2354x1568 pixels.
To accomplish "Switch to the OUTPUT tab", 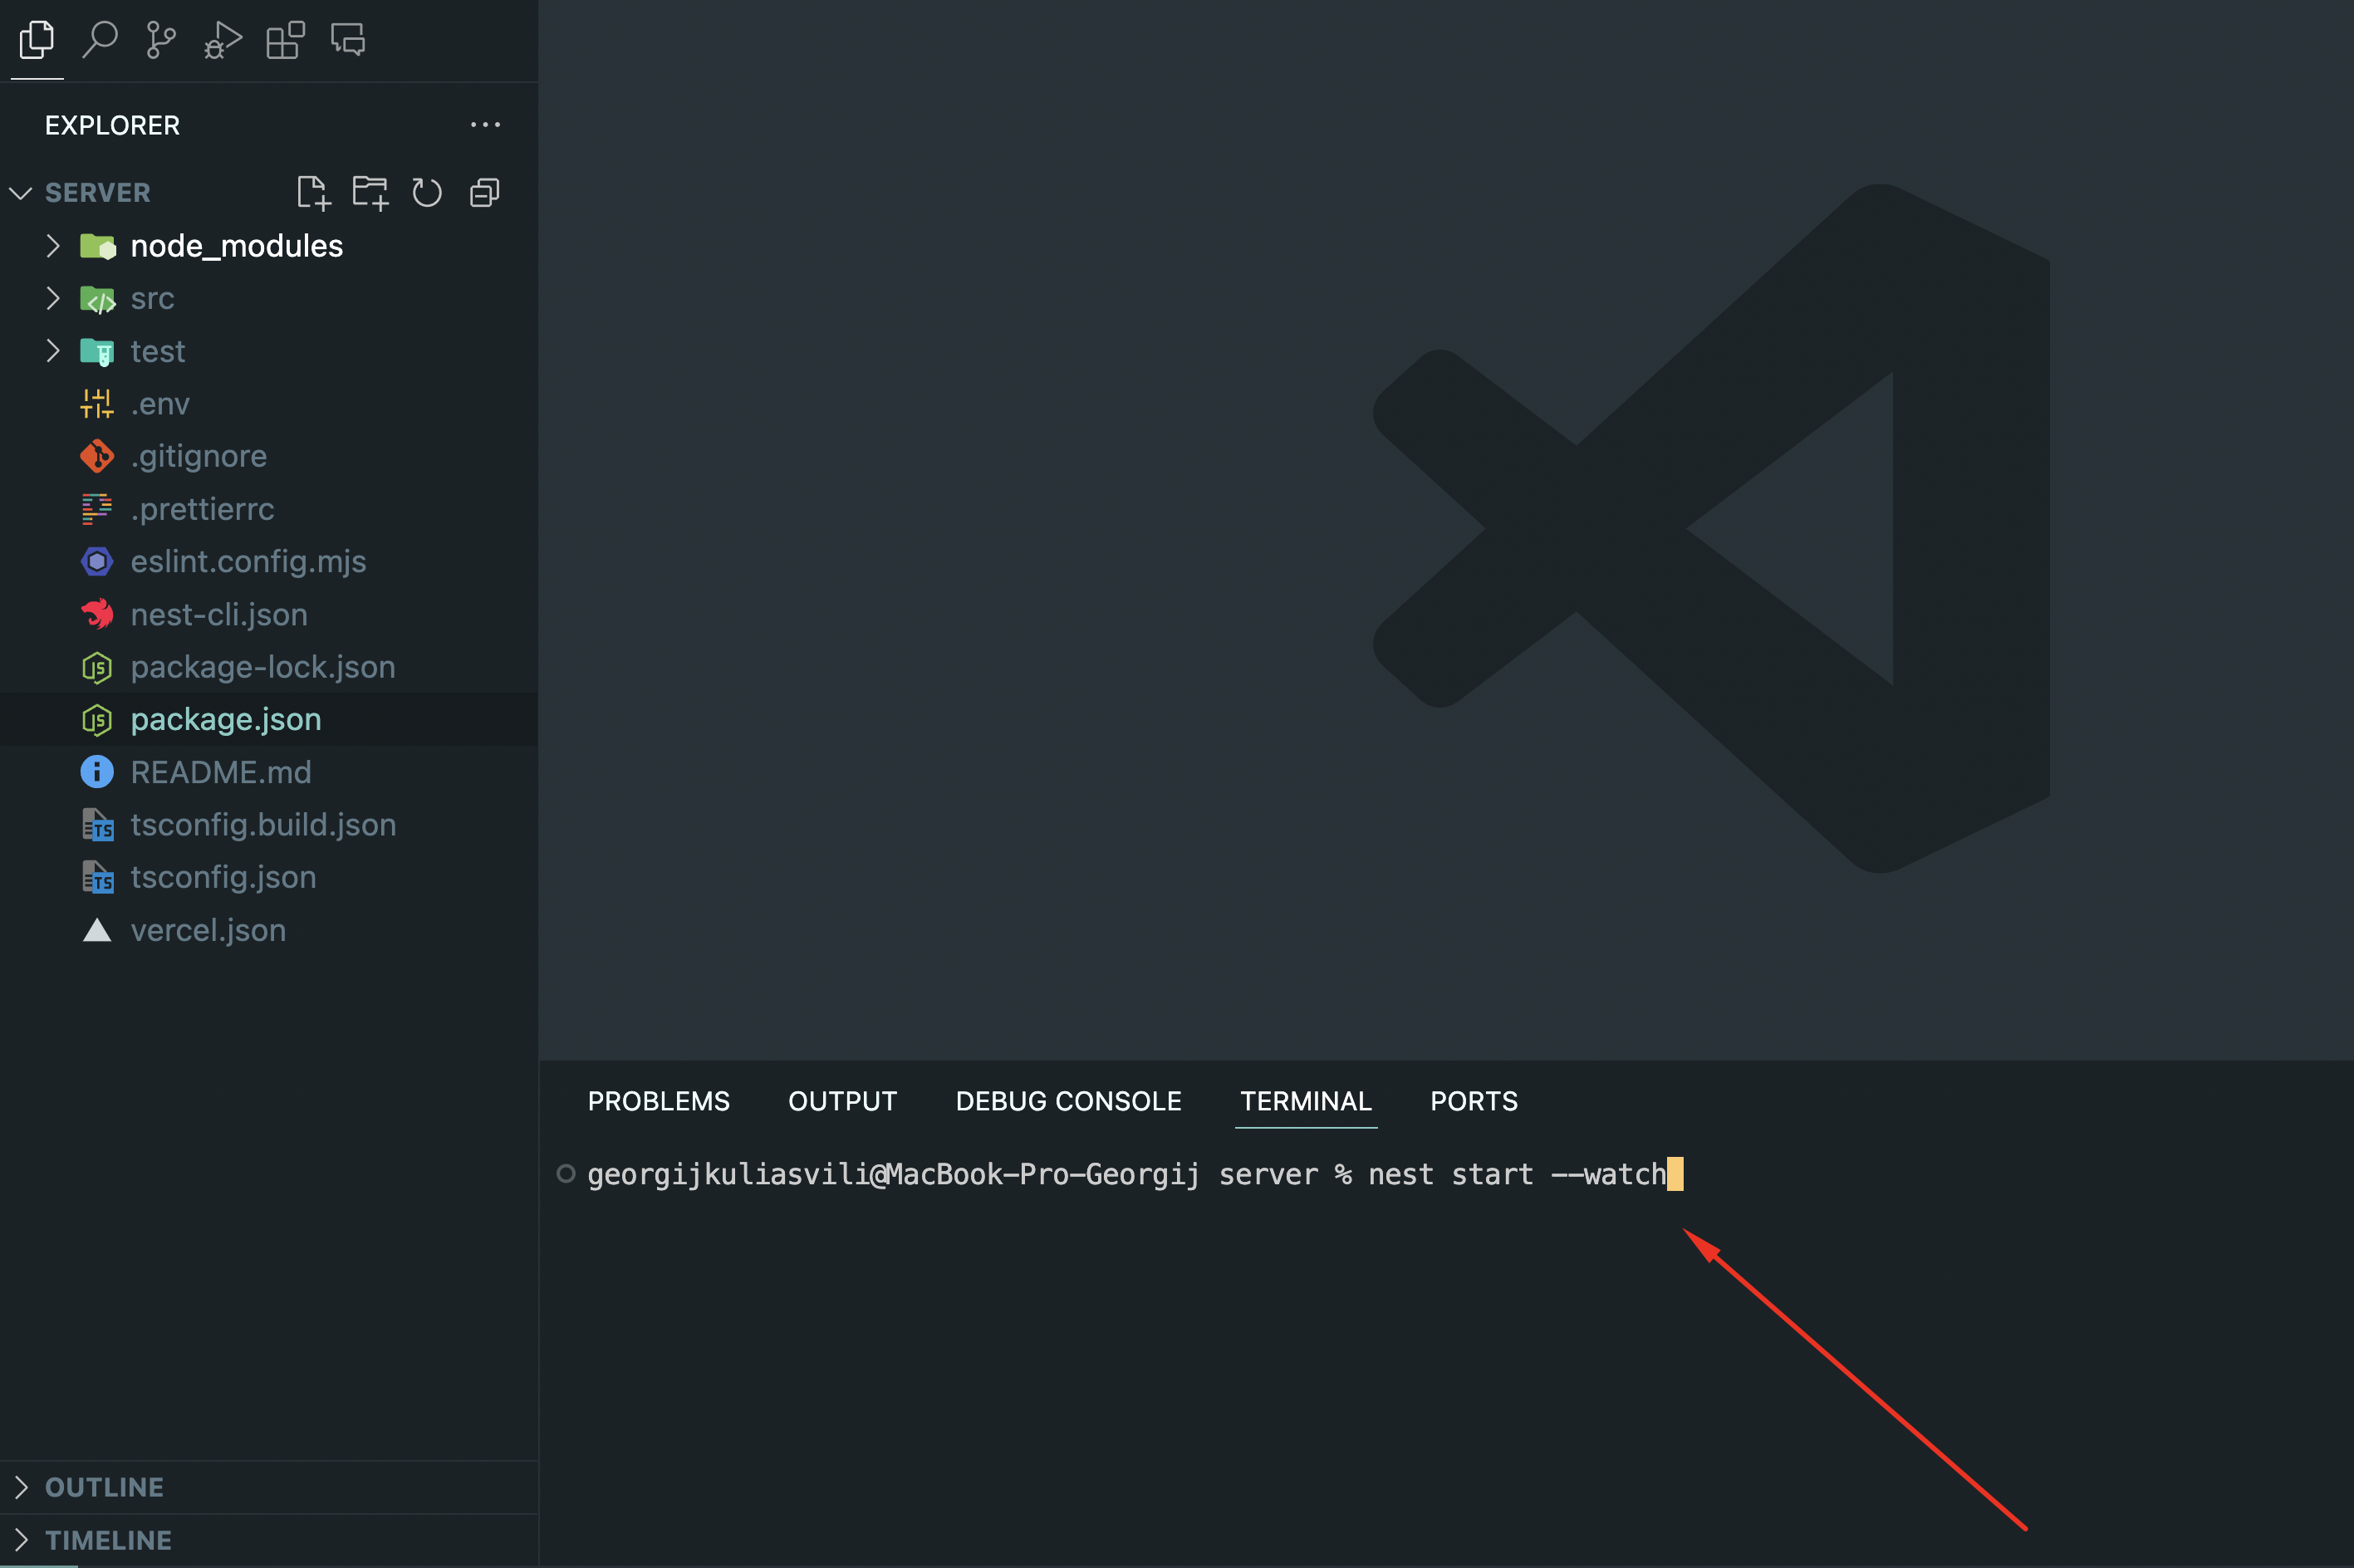I will [843, 1101].
